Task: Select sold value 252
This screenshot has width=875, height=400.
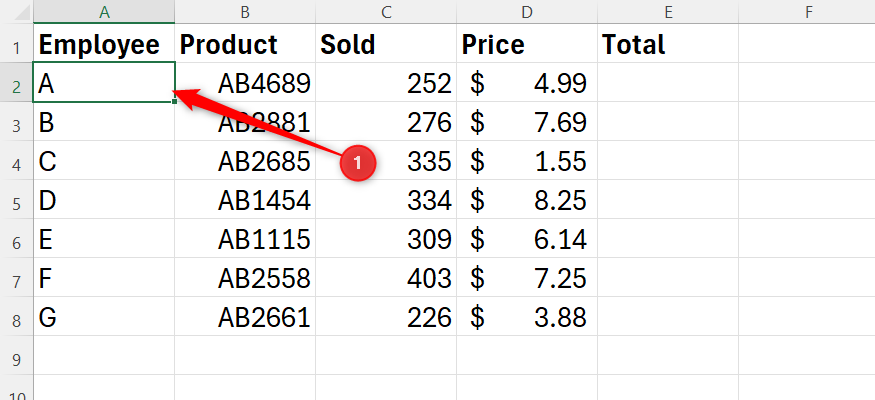Action: point(386,83)
